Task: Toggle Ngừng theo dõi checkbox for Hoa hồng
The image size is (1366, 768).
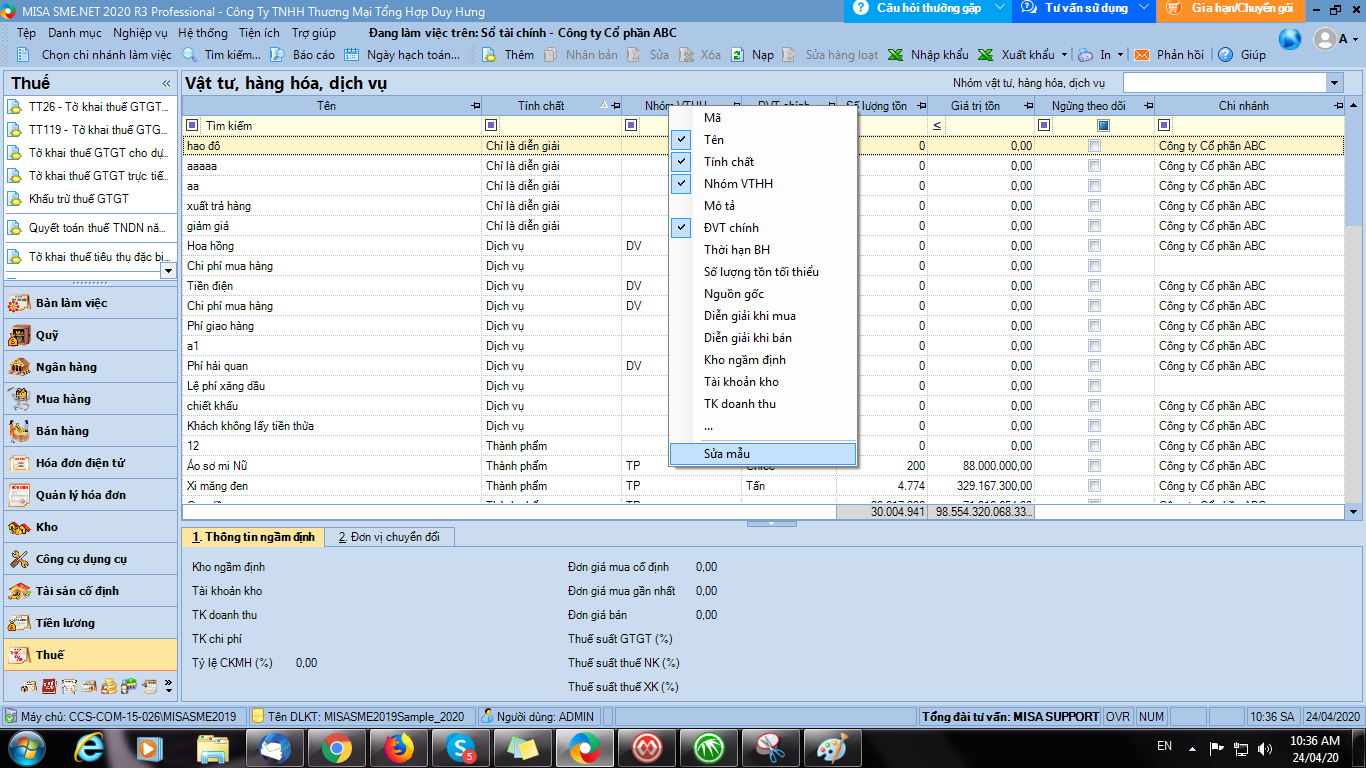Action: [x=1095, y=246]
